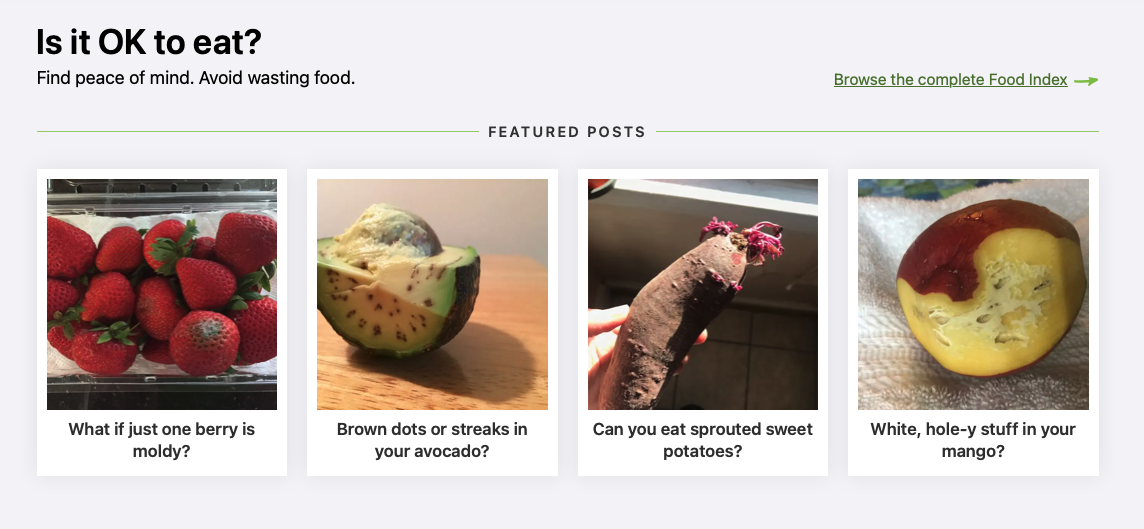Click the FEATURED POSTS section label
This screenshot has height=529, width=1144.
[x=567, y=132]
